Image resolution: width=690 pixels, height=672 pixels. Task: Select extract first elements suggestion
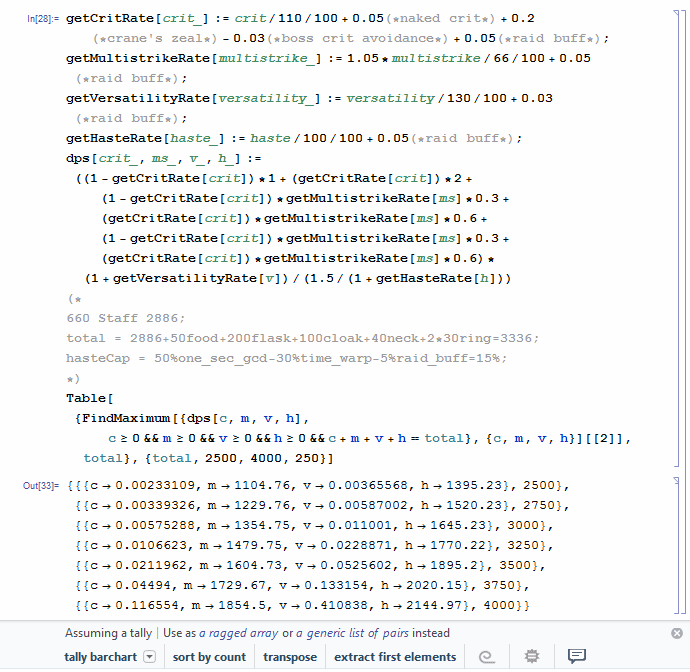pyautogui.click(x=395, y=657)
